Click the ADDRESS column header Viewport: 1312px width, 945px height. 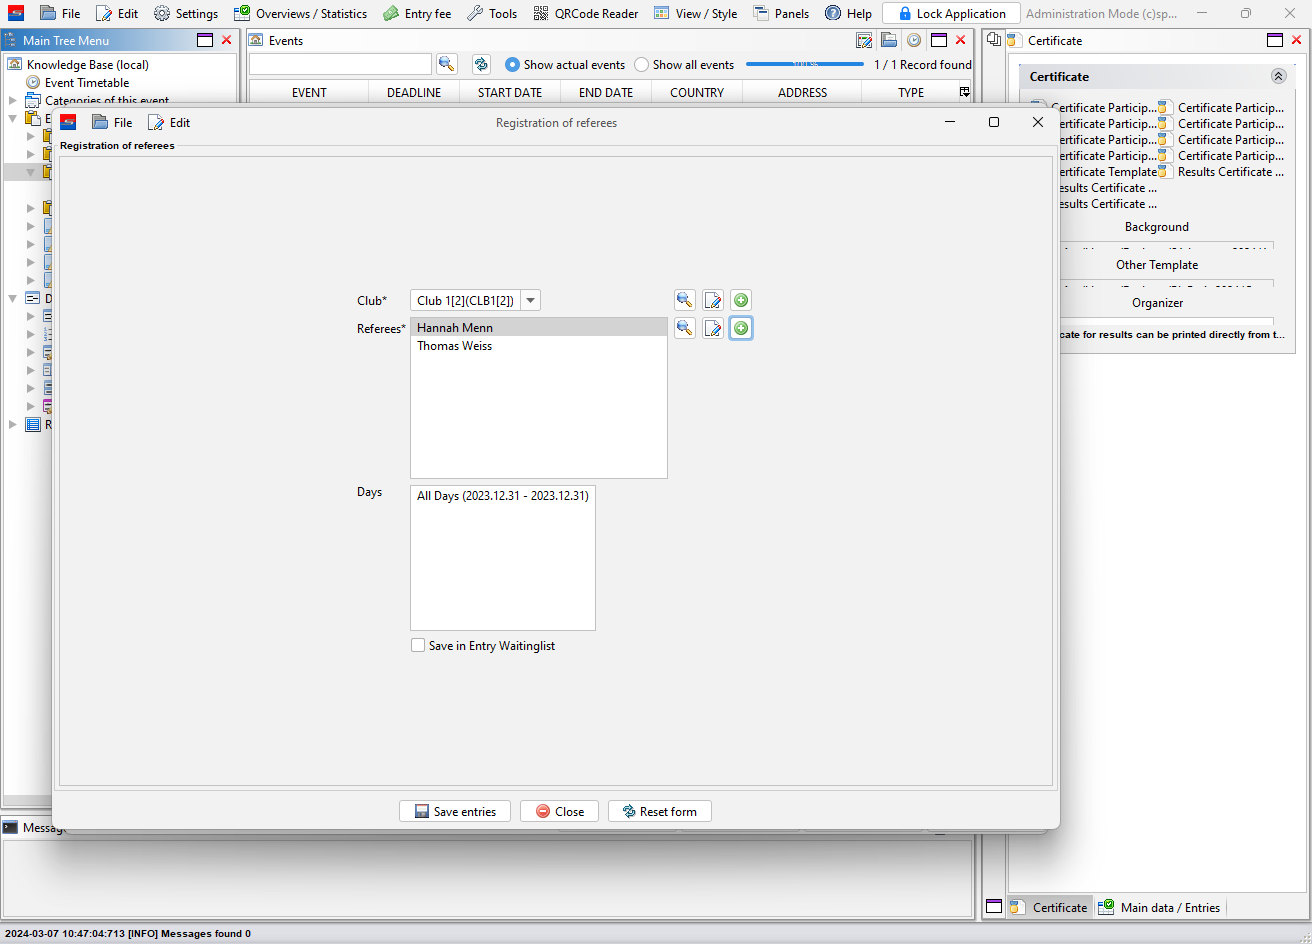(x=802, y=92)
